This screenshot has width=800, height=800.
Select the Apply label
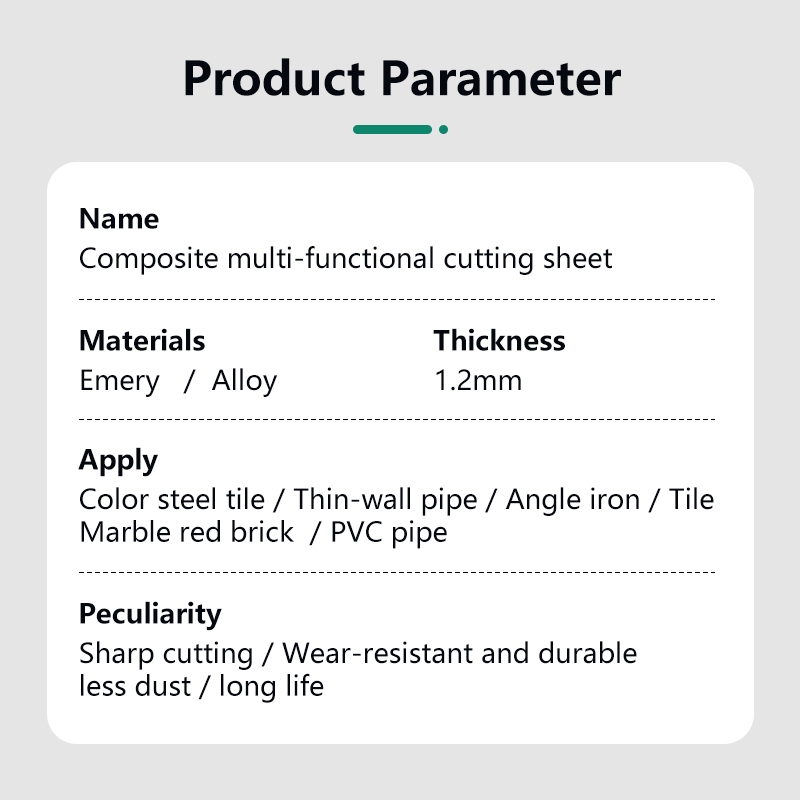click(x=118, y=462)
